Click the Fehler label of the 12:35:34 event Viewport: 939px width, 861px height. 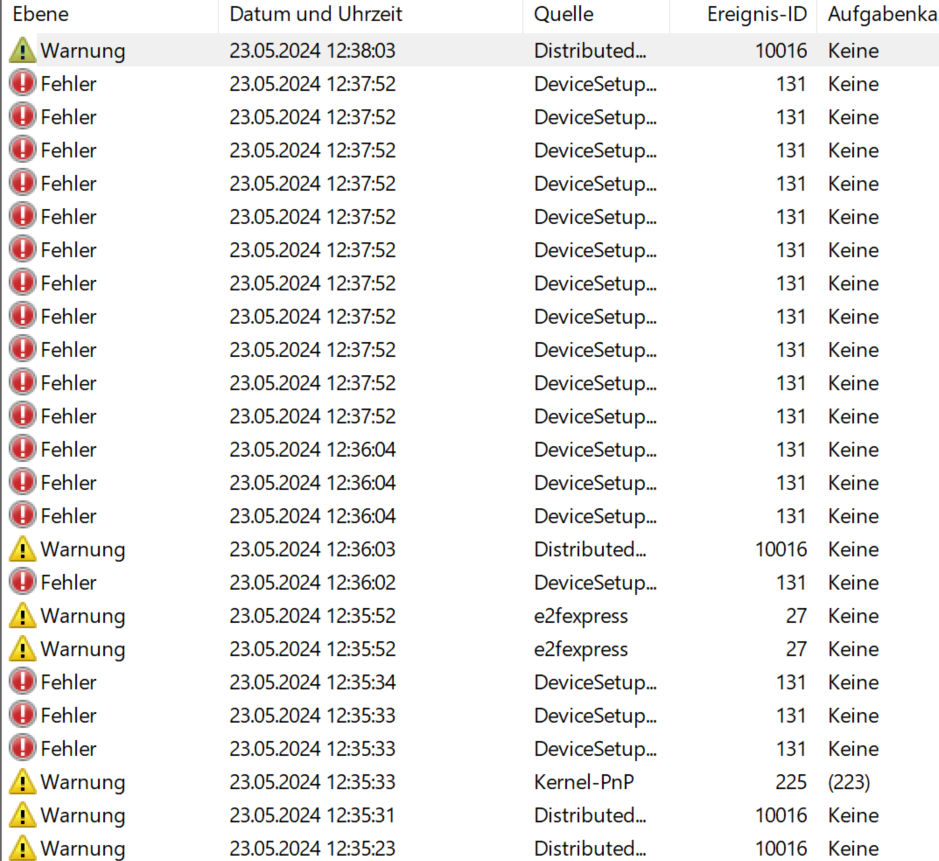point(68,682)
